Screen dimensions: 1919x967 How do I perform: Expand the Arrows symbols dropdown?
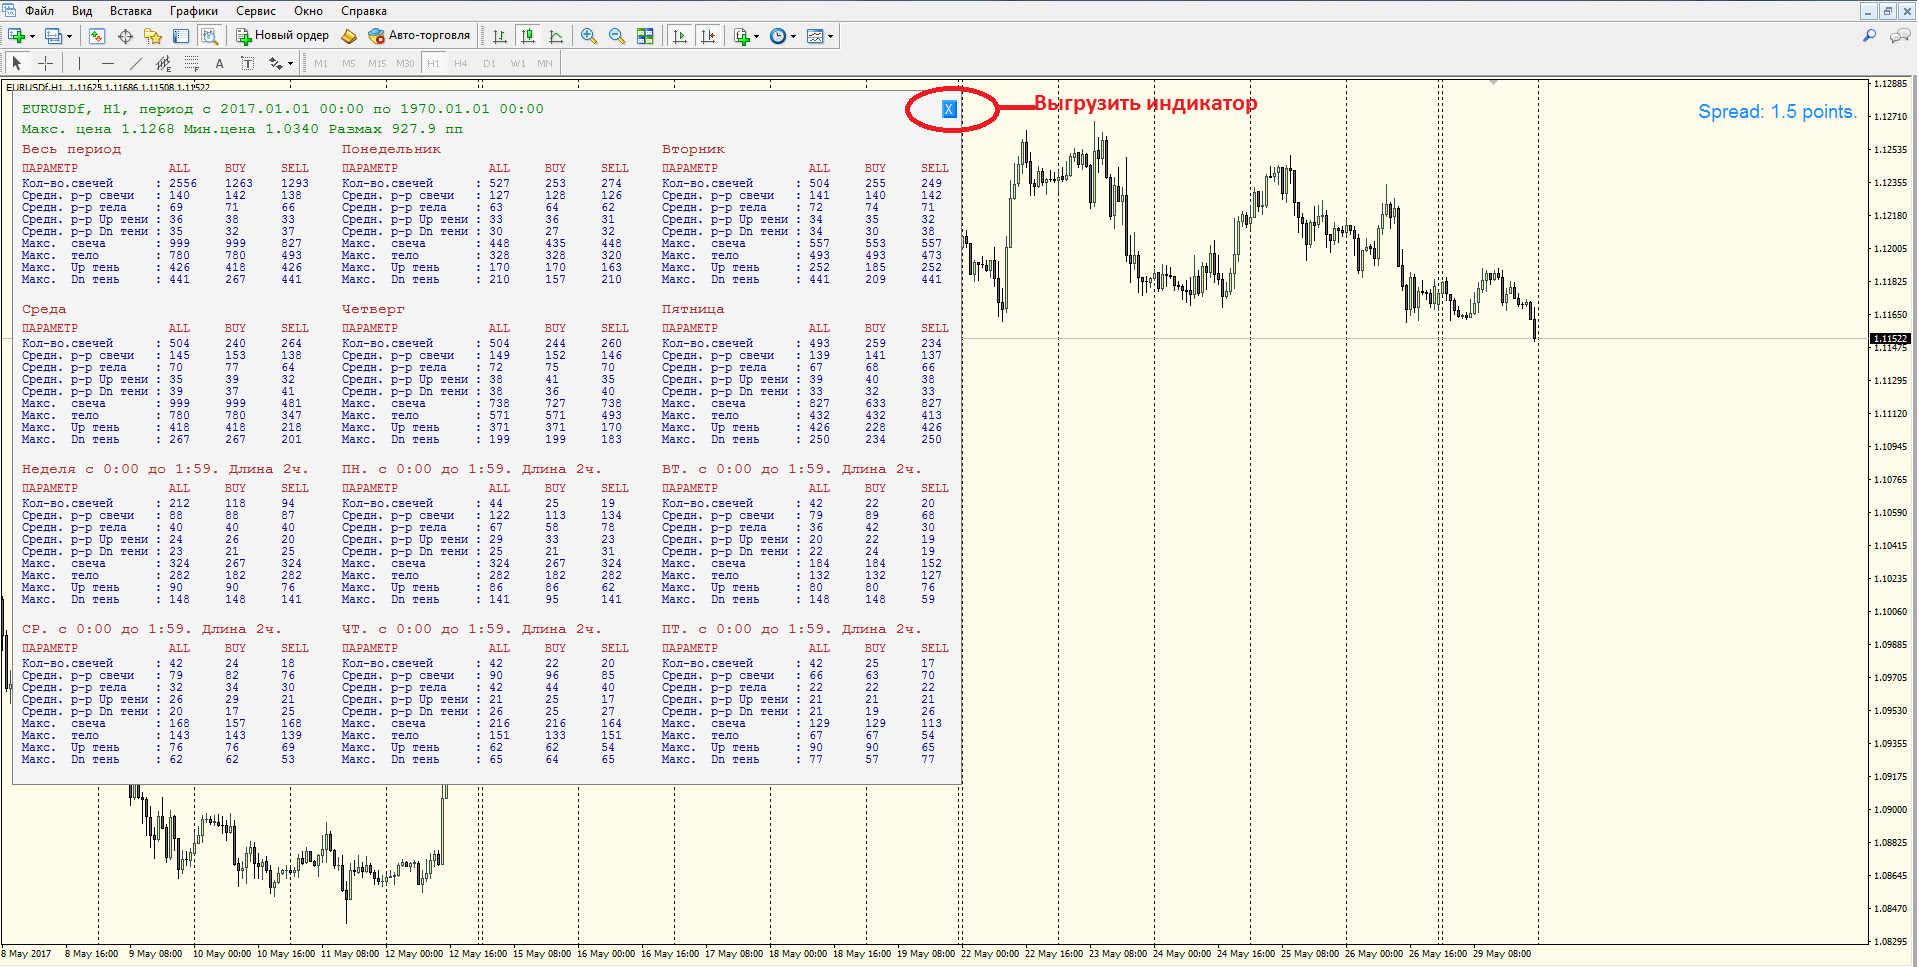(290, 64)
